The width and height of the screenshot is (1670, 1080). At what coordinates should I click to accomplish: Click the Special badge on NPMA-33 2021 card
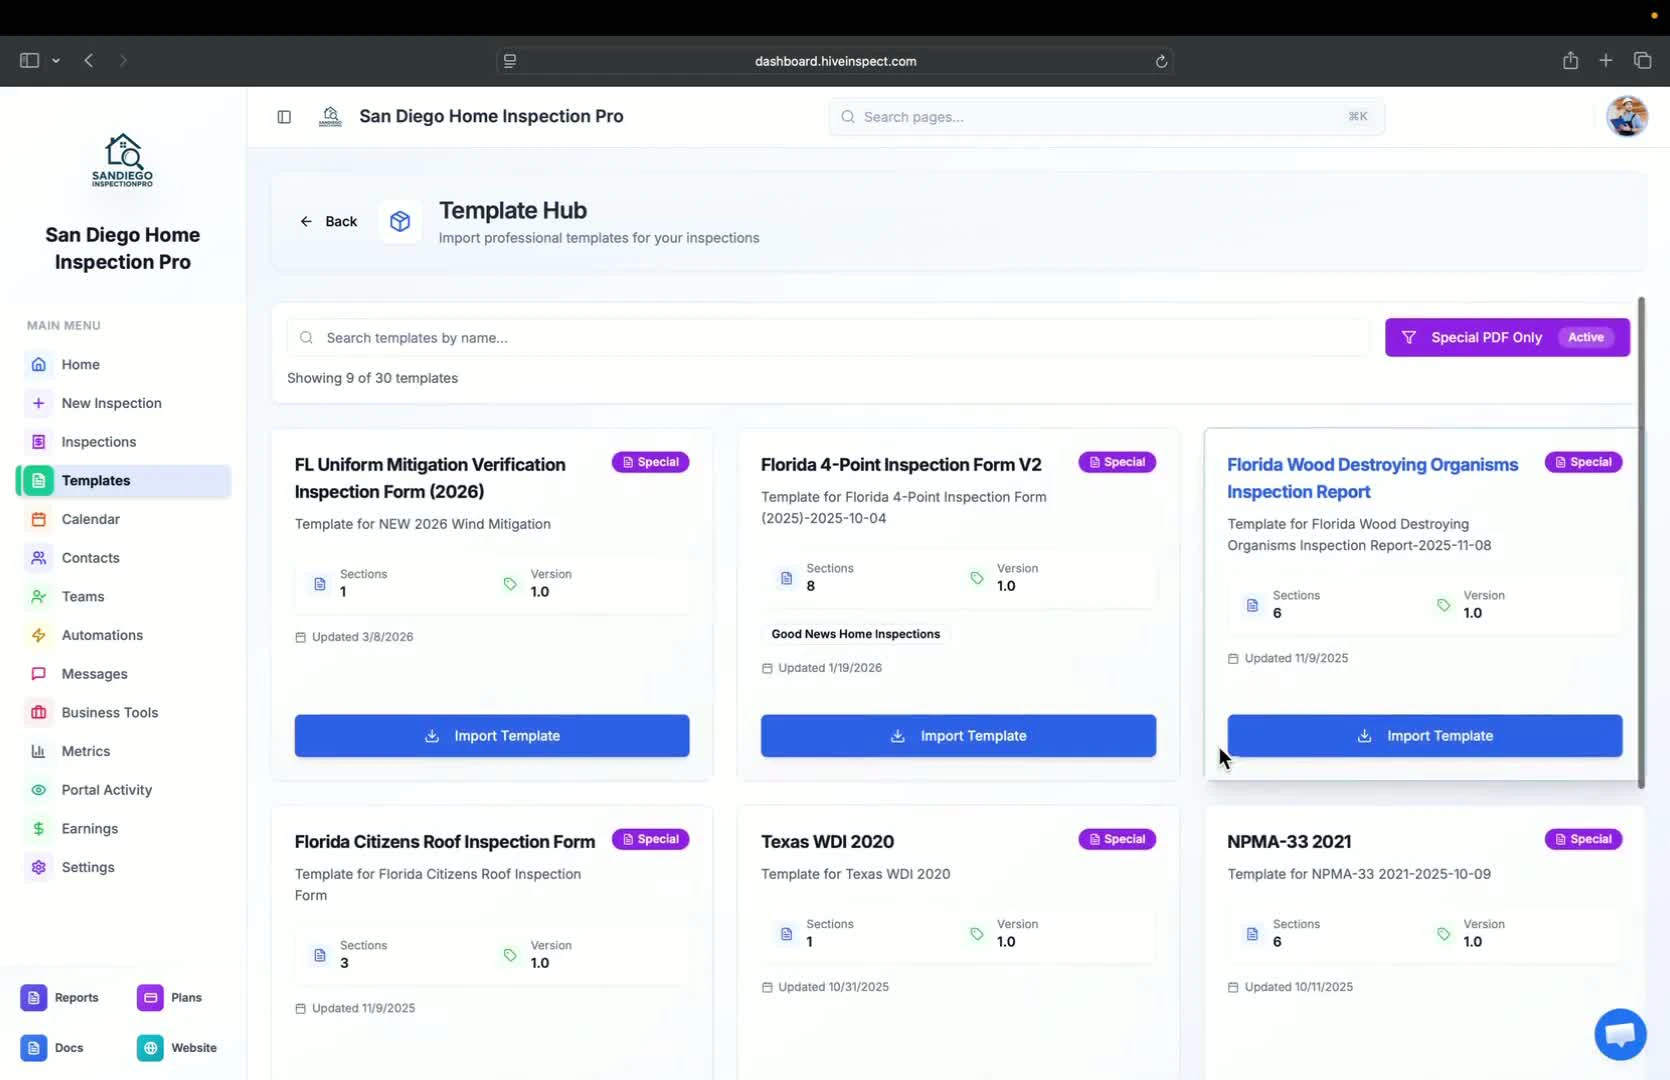point(1584,839)
